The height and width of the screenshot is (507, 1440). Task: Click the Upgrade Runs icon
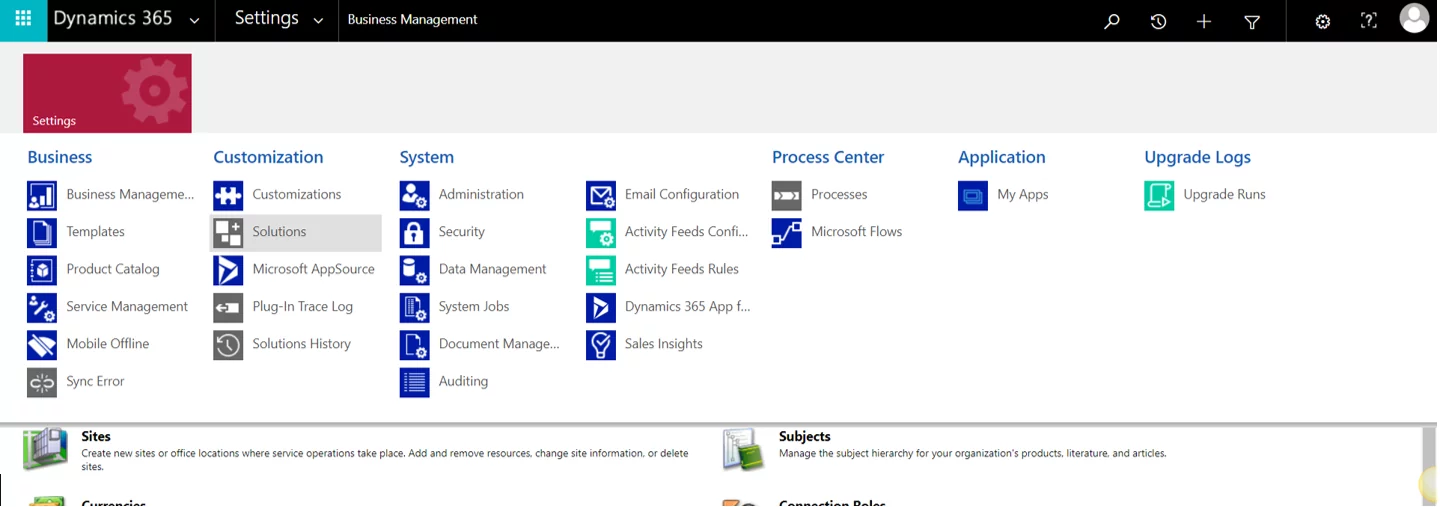click(1159, 195)
